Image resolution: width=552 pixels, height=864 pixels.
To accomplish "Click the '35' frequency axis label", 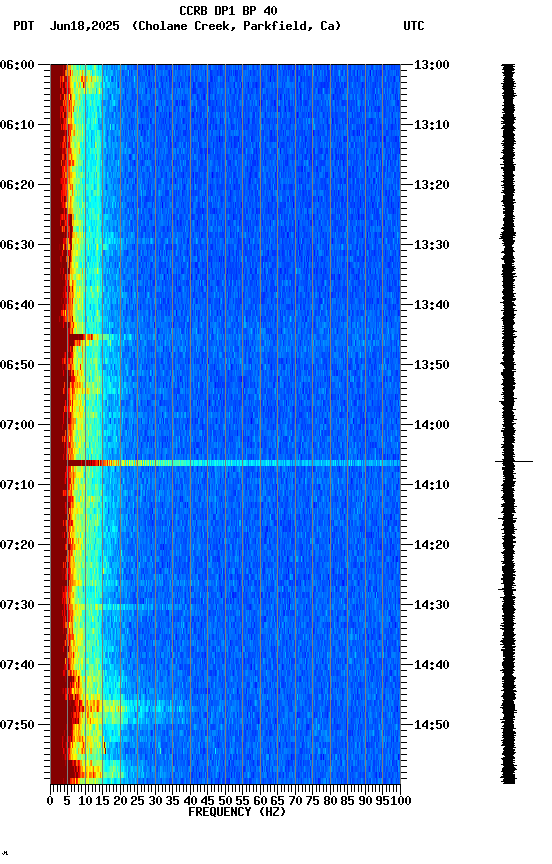I will coord(172,801).
